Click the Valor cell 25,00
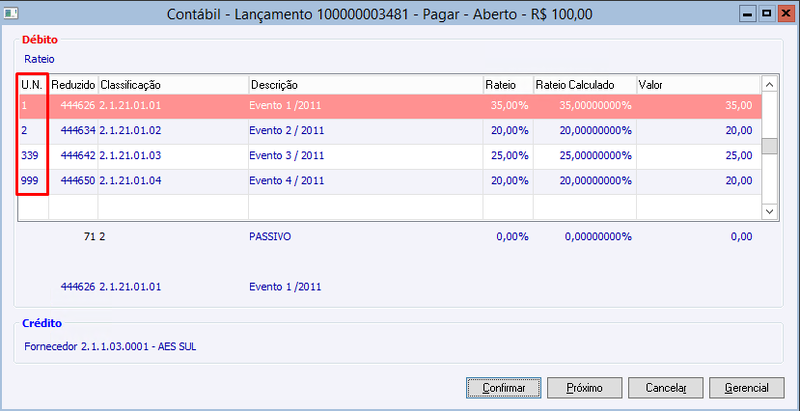The image size is (800, 411). tap(698, 156)
